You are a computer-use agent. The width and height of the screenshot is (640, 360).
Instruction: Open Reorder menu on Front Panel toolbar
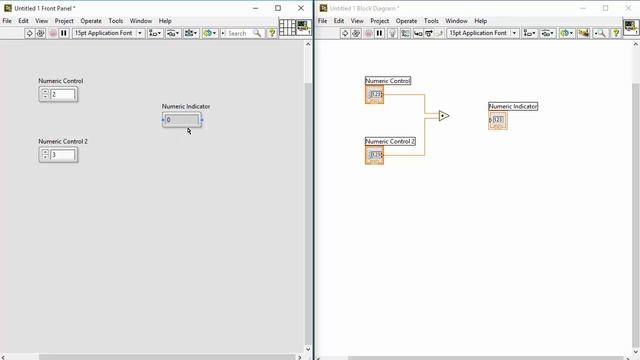coord(210,33)
